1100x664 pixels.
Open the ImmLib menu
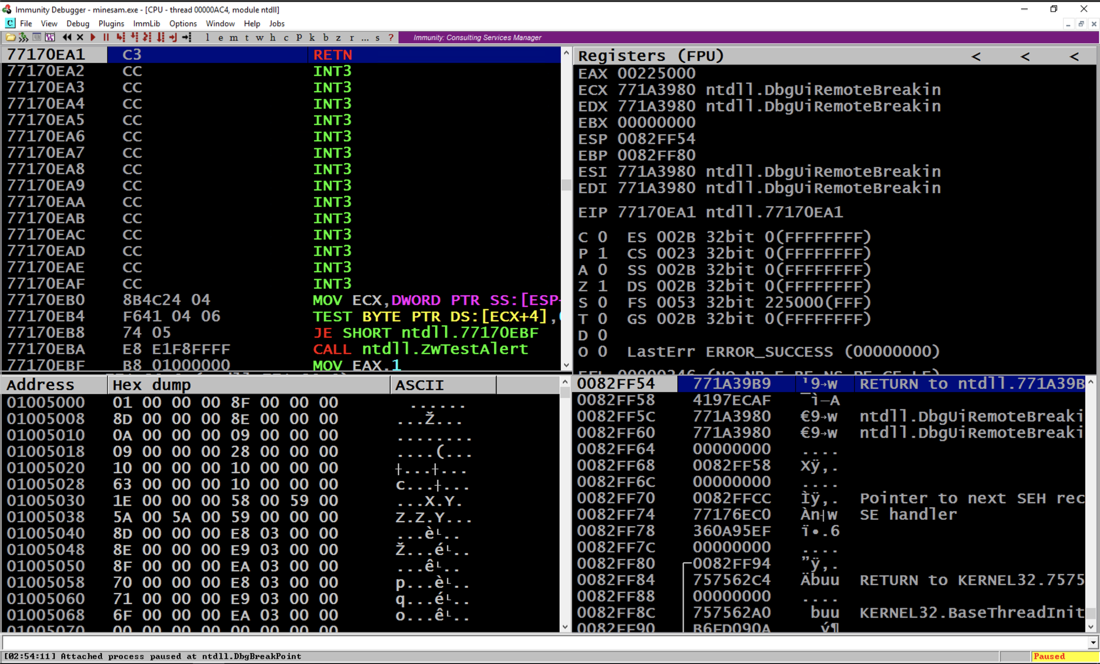click(x=147, y=23)
